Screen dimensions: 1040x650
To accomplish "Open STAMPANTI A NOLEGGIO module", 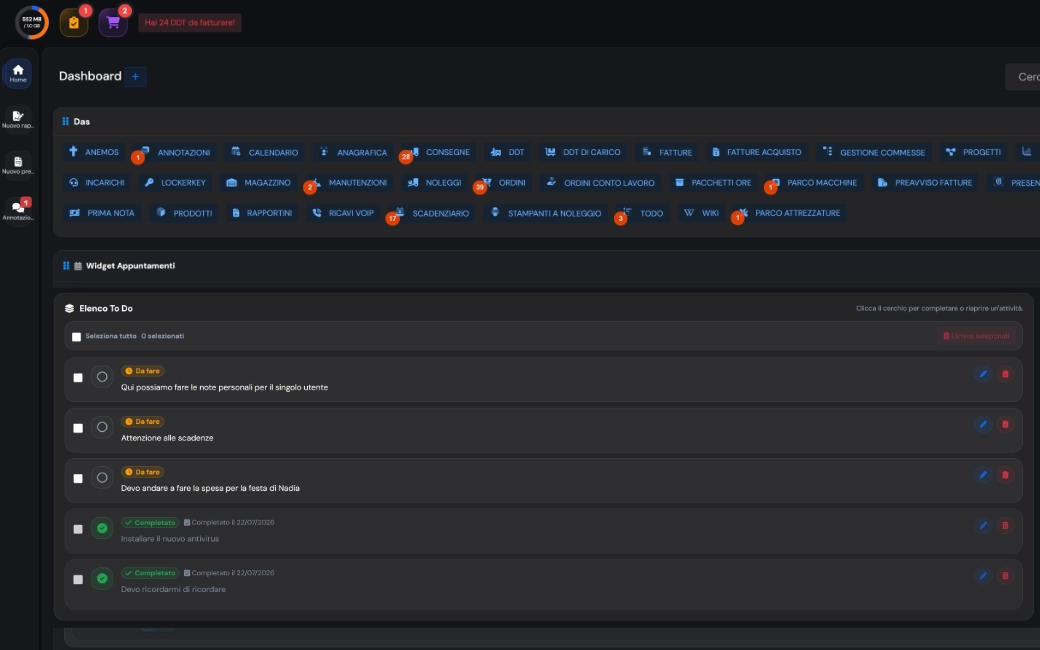I will coord(546,213).
